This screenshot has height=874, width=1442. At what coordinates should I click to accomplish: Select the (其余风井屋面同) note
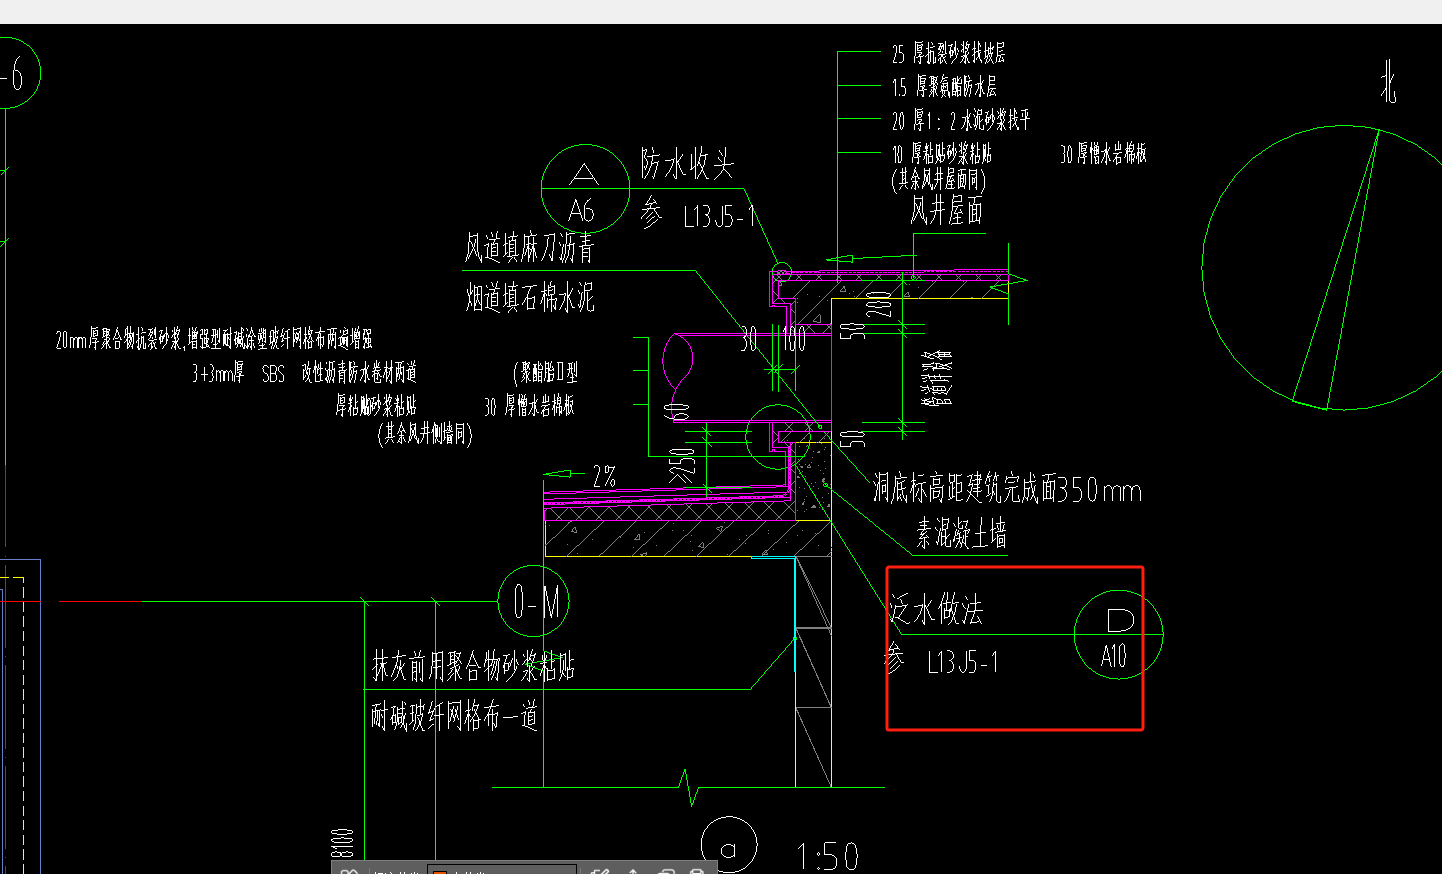click(938, 180)
